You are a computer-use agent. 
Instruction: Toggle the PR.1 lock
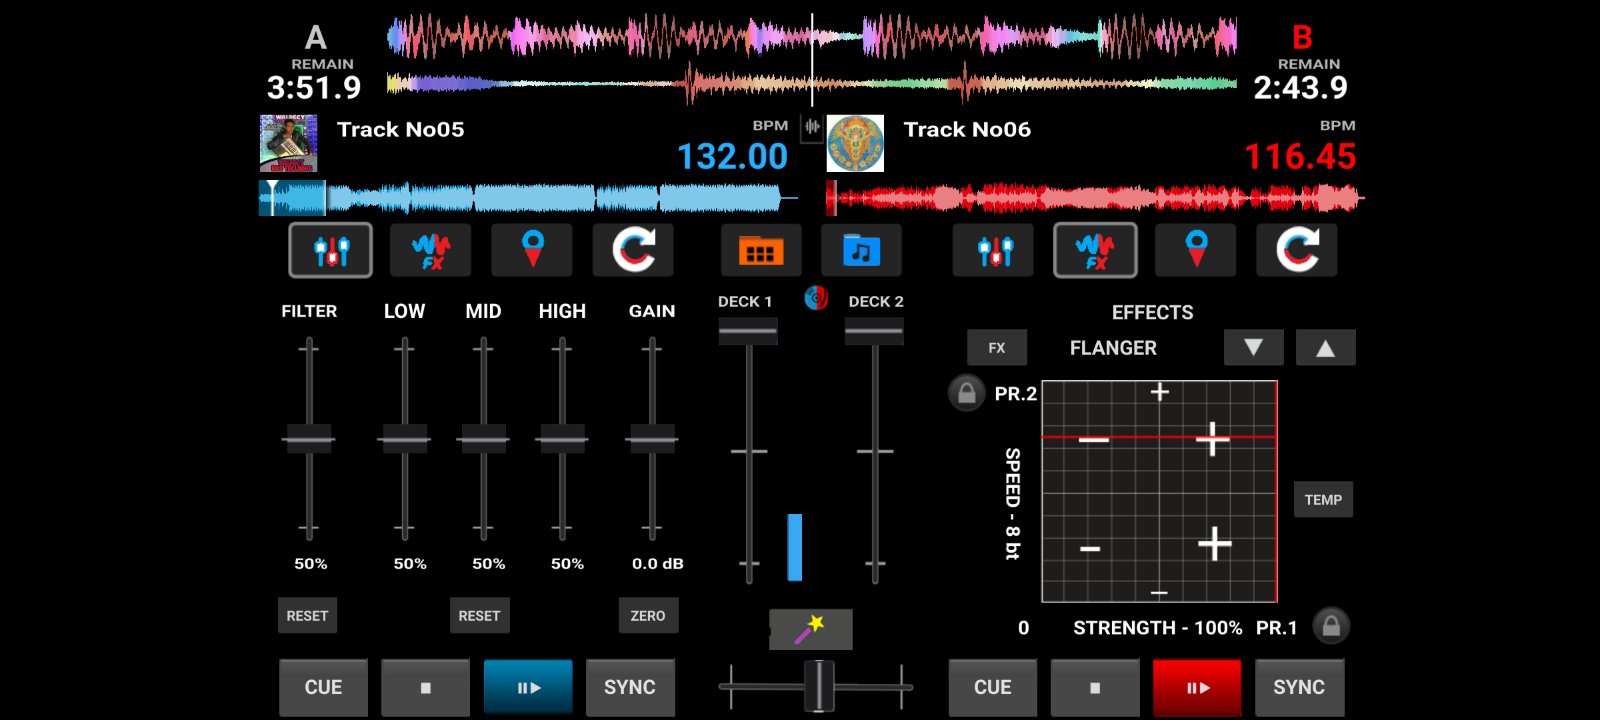click(1331, 626)
